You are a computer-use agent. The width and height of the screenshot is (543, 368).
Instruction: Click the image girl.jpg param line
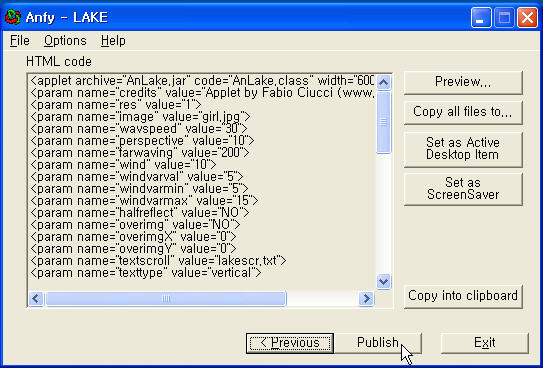140,117
